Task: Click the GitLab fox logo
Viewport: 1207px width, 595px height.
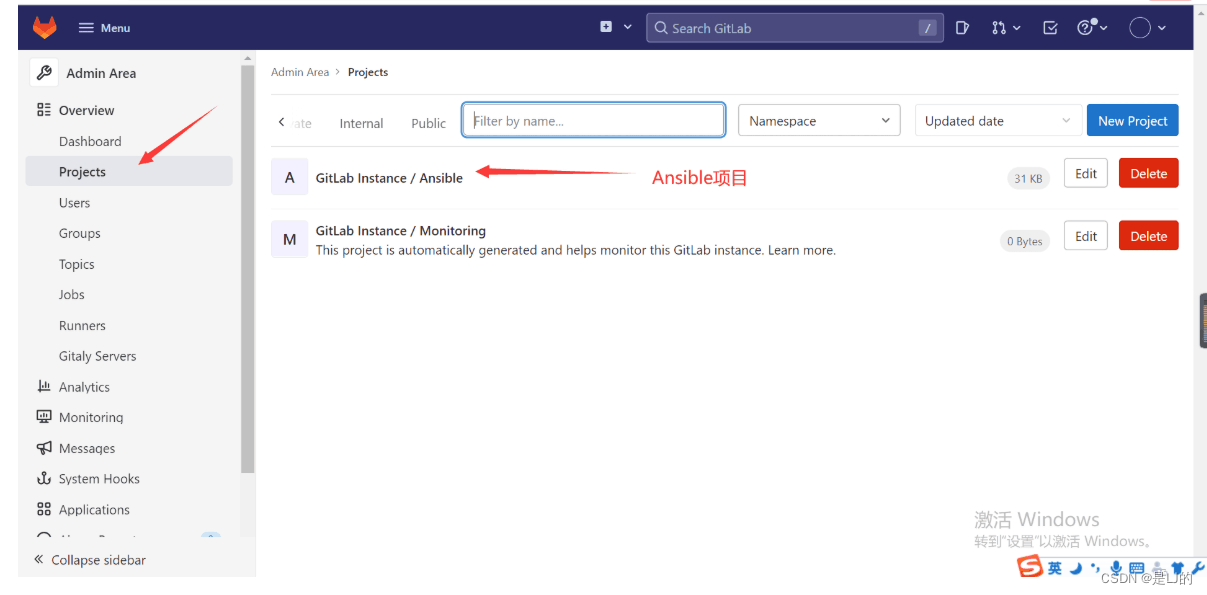Action: [x=45, y=28]
